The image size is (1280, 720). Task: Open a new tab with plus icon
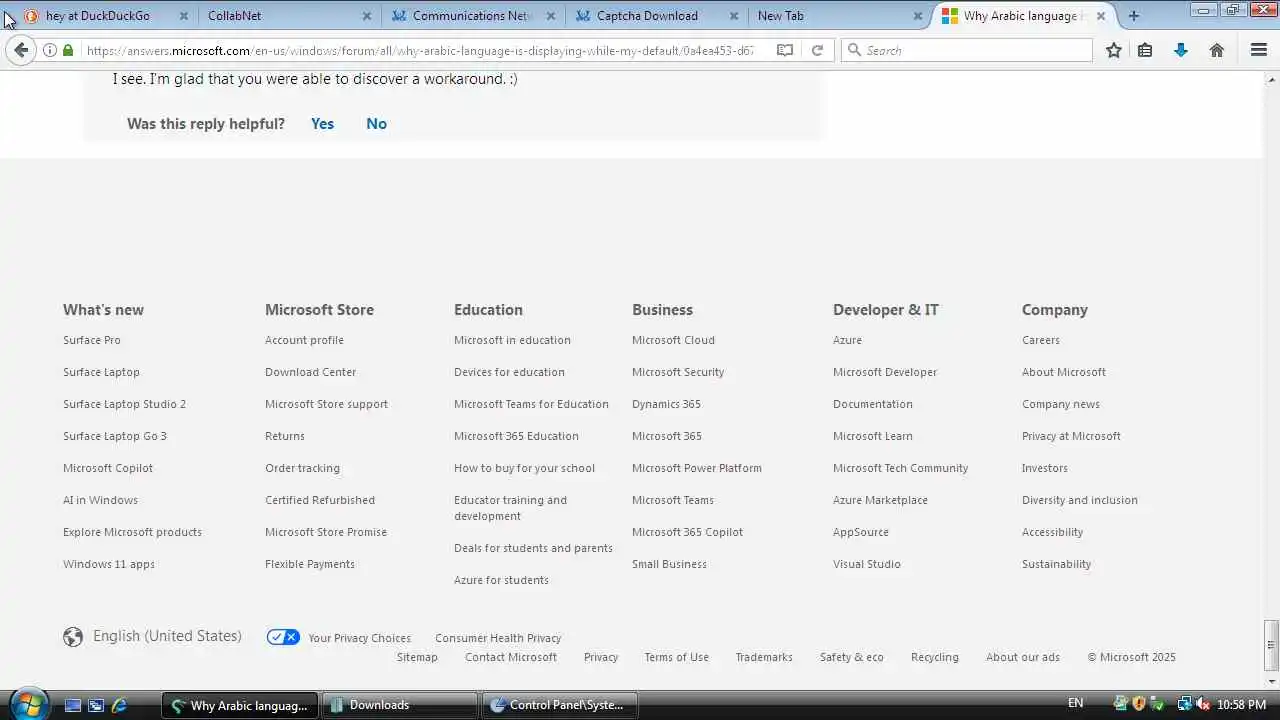coord(1134,16)
